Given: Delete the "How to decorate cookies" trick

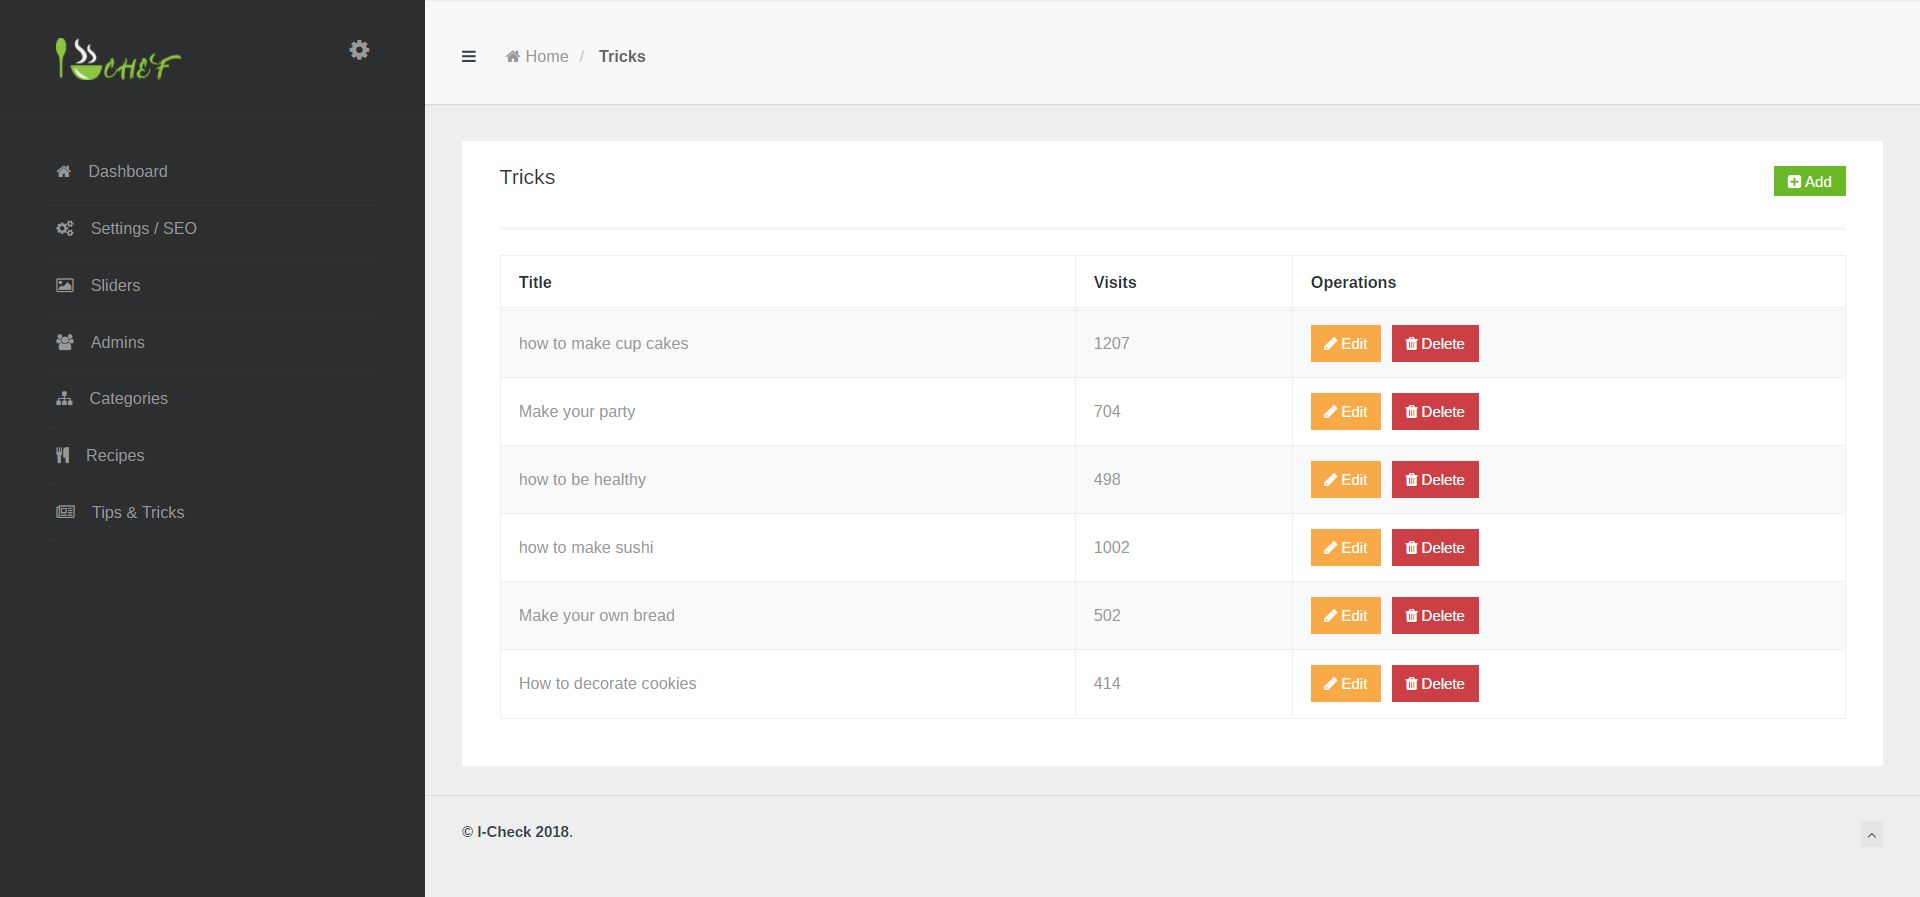Looking at the screenshot, I should pos(1434,684).
